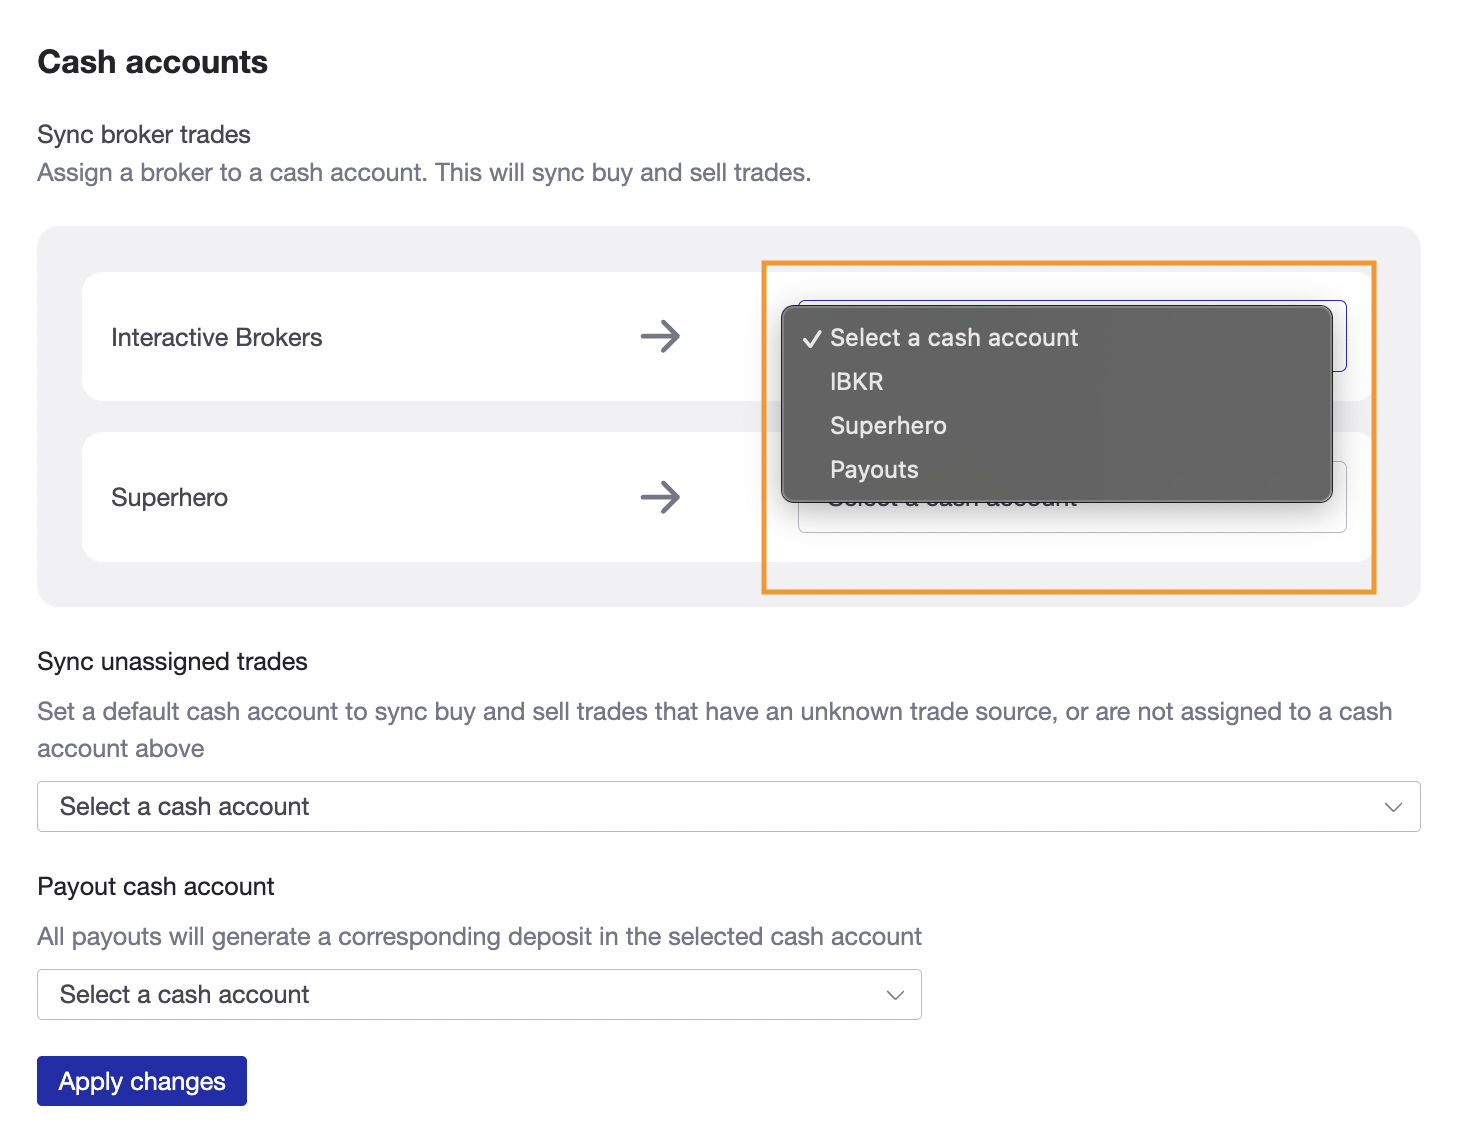Click the Interactive Brokers select field edge

point(1340,337)
